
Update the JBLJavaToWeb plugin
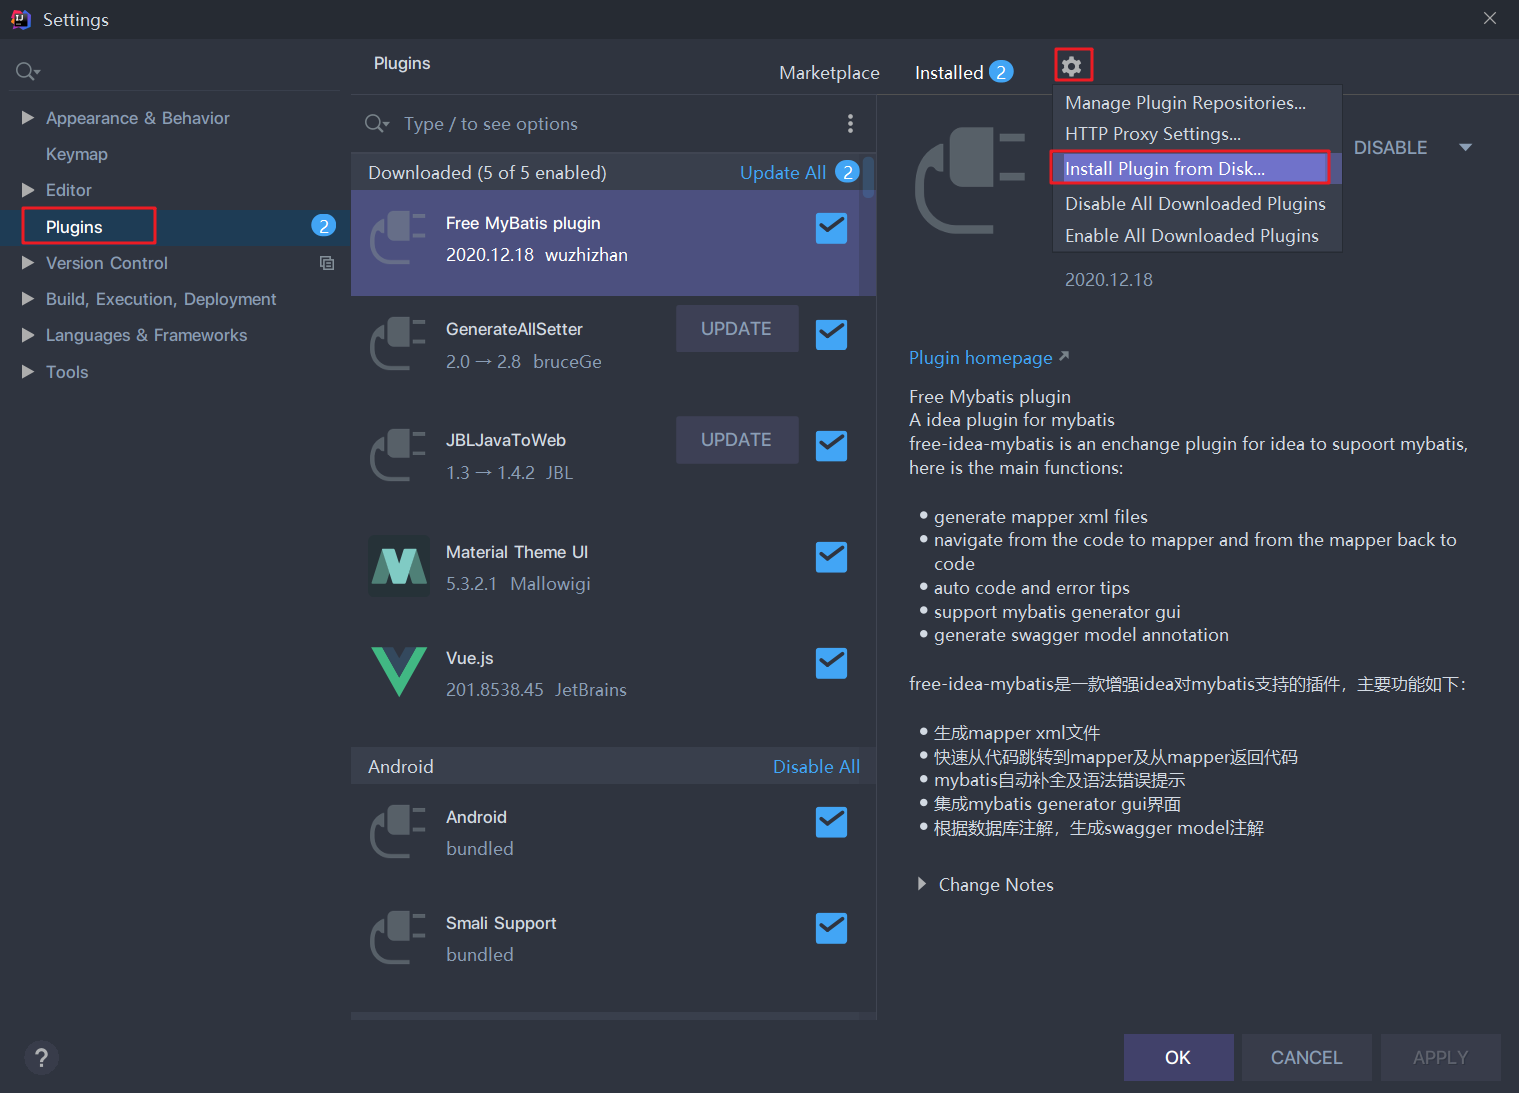737,440
